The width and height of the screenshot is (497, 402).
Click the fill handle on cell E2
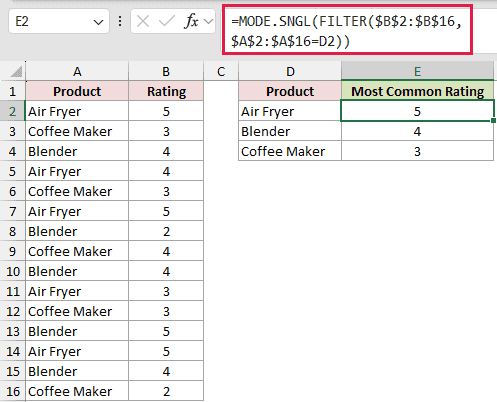tap(493, 120)
